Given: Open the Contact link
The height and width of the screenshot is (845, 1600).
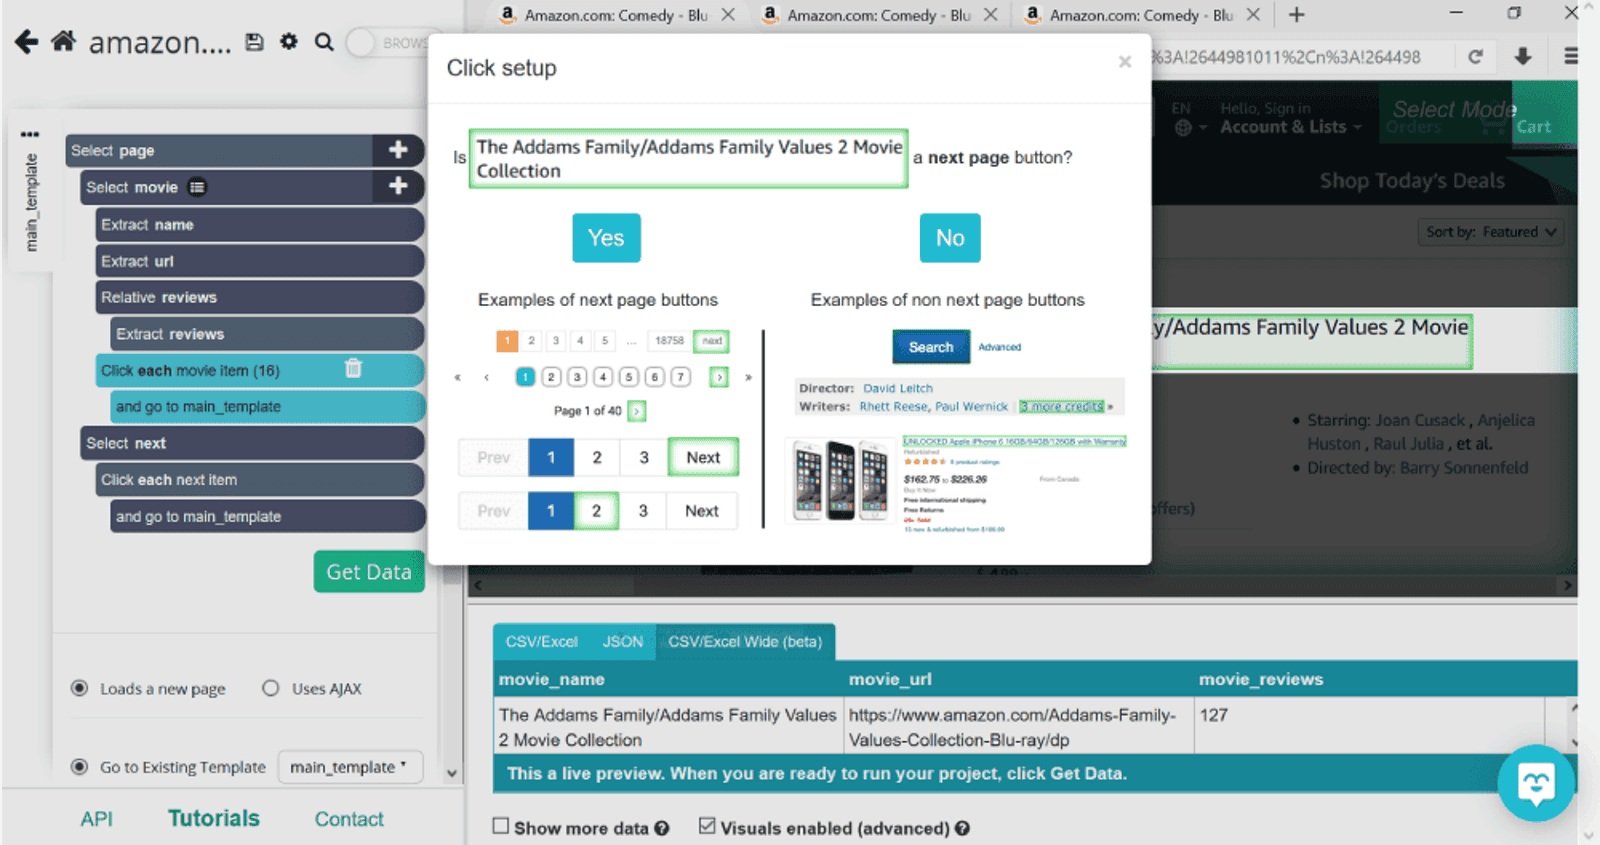Looking at the screenshot, I should [349, 819].
